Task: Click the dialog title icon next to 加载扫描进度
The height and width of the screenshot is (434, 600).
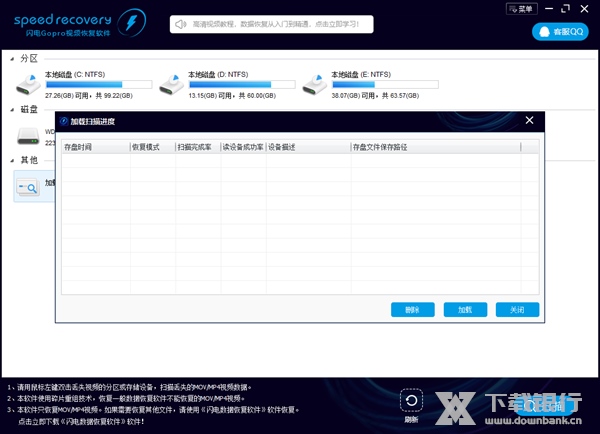Action: pos(64,121)
